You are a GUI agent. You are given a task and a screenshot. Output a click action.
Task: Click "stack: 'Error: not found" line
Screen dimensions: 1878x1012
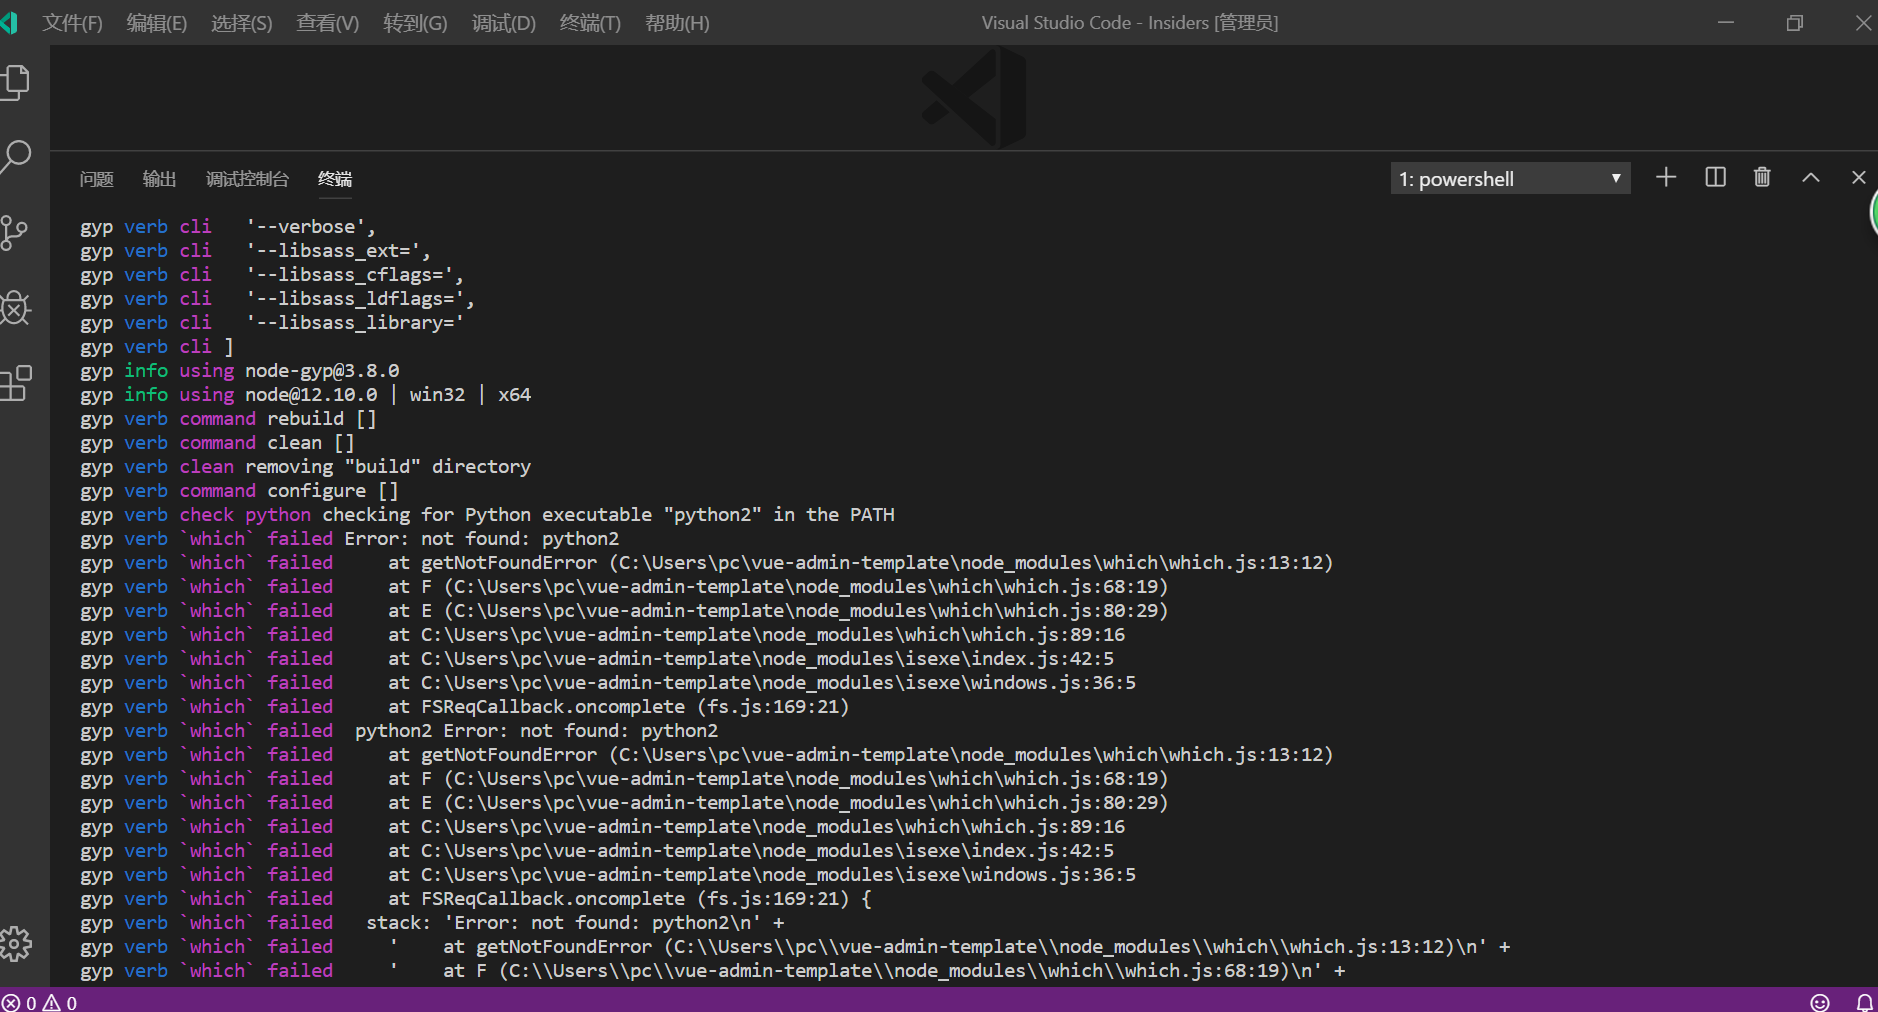click(x=575, y=923)
